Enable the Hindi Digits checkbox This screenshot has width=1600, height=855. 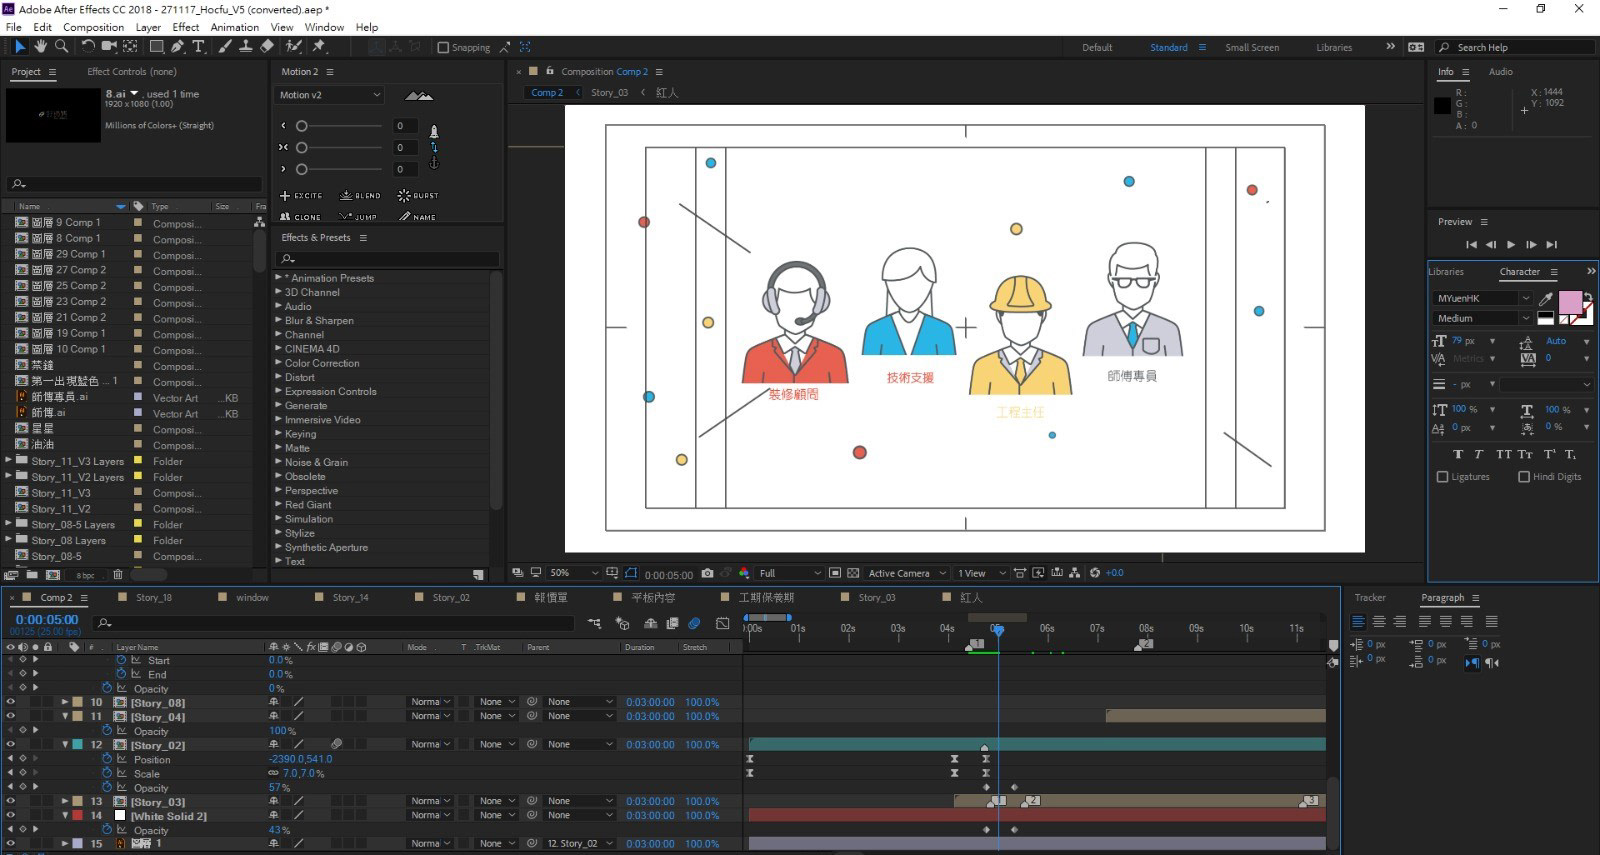1524,477
